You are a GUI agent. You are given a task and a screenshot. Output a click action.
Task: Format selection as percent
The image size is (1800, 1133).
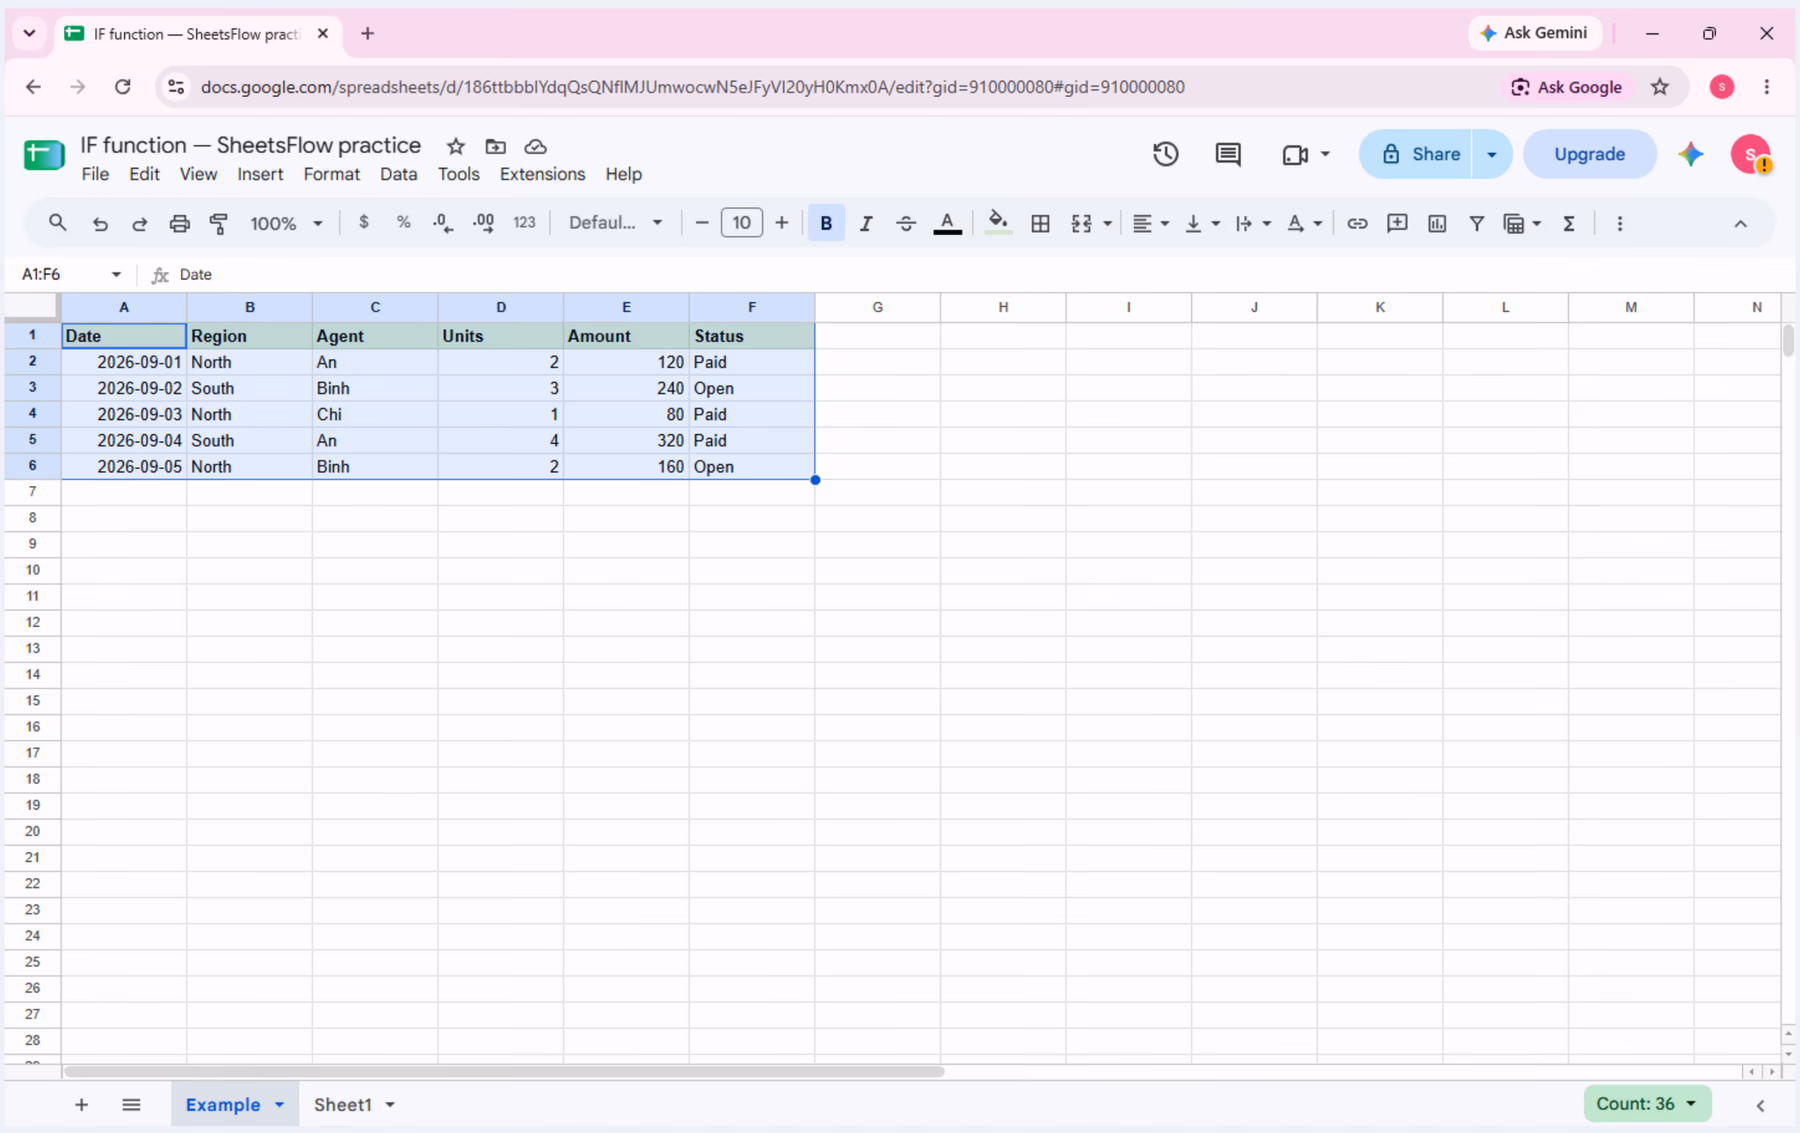click(403, 223)
